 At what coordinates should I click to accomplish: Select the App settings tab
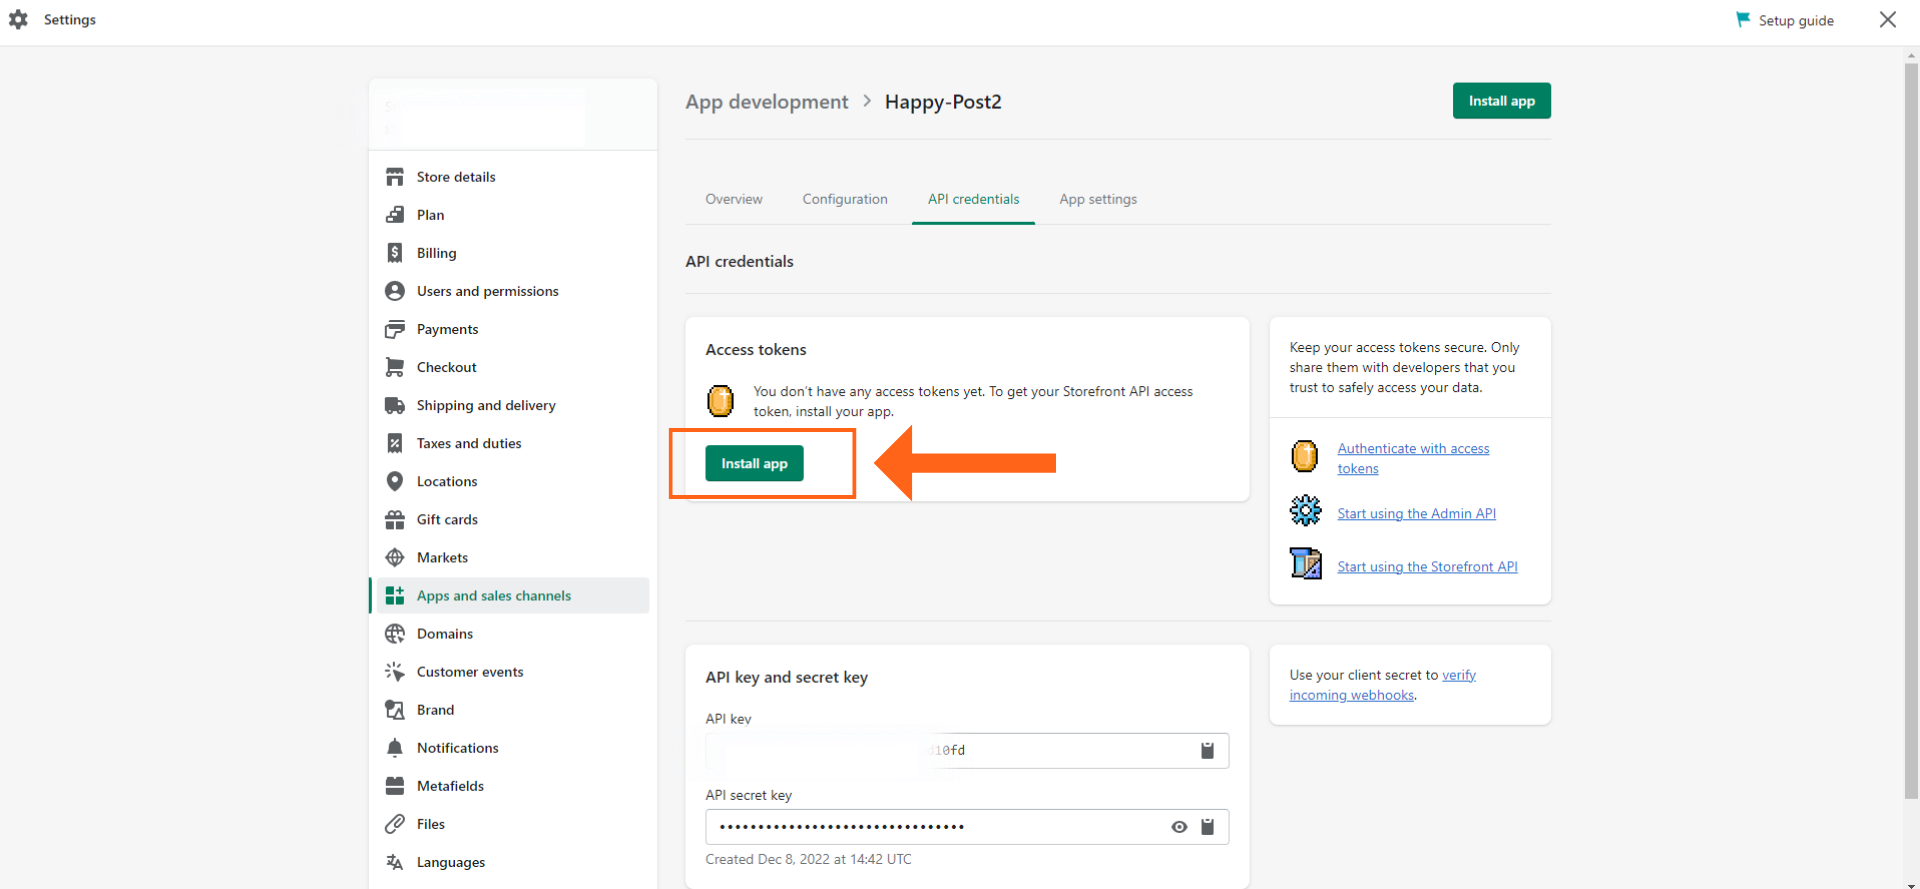click(1097, 199)
